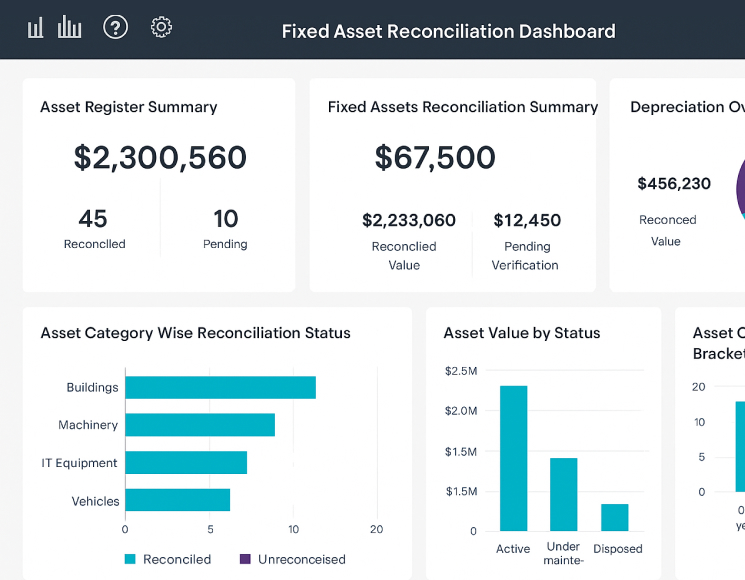
Task: Click the Active axis label
Action: click(x=513, y=549)
